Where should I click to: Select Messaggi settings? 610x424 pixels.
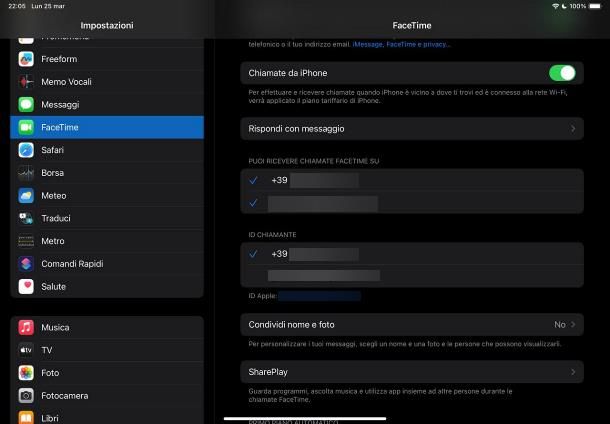pyautogui.click(x=107, y=105)
